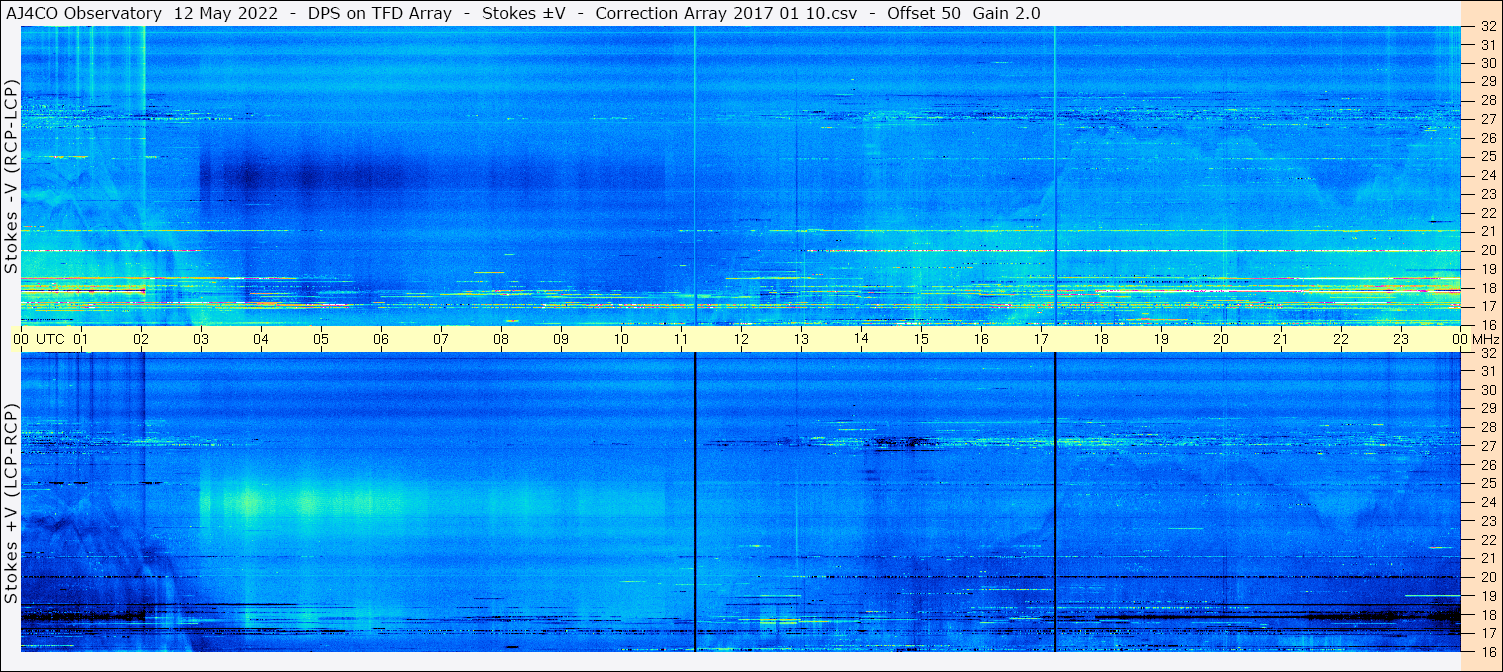This screenshot has height=672, width=1503.
Task: Click the "Gain 2.0" value in header
Action: click(x=1007, y=14)
